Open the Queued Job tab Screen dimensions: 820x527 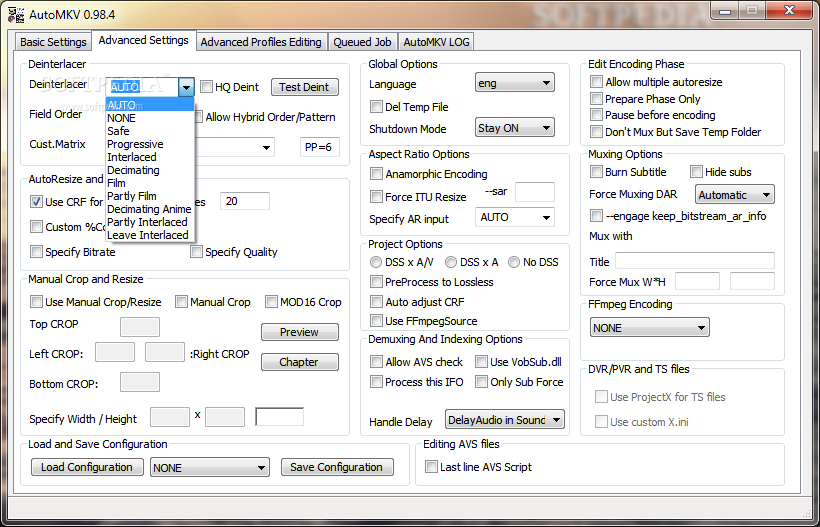pos(362,42)
